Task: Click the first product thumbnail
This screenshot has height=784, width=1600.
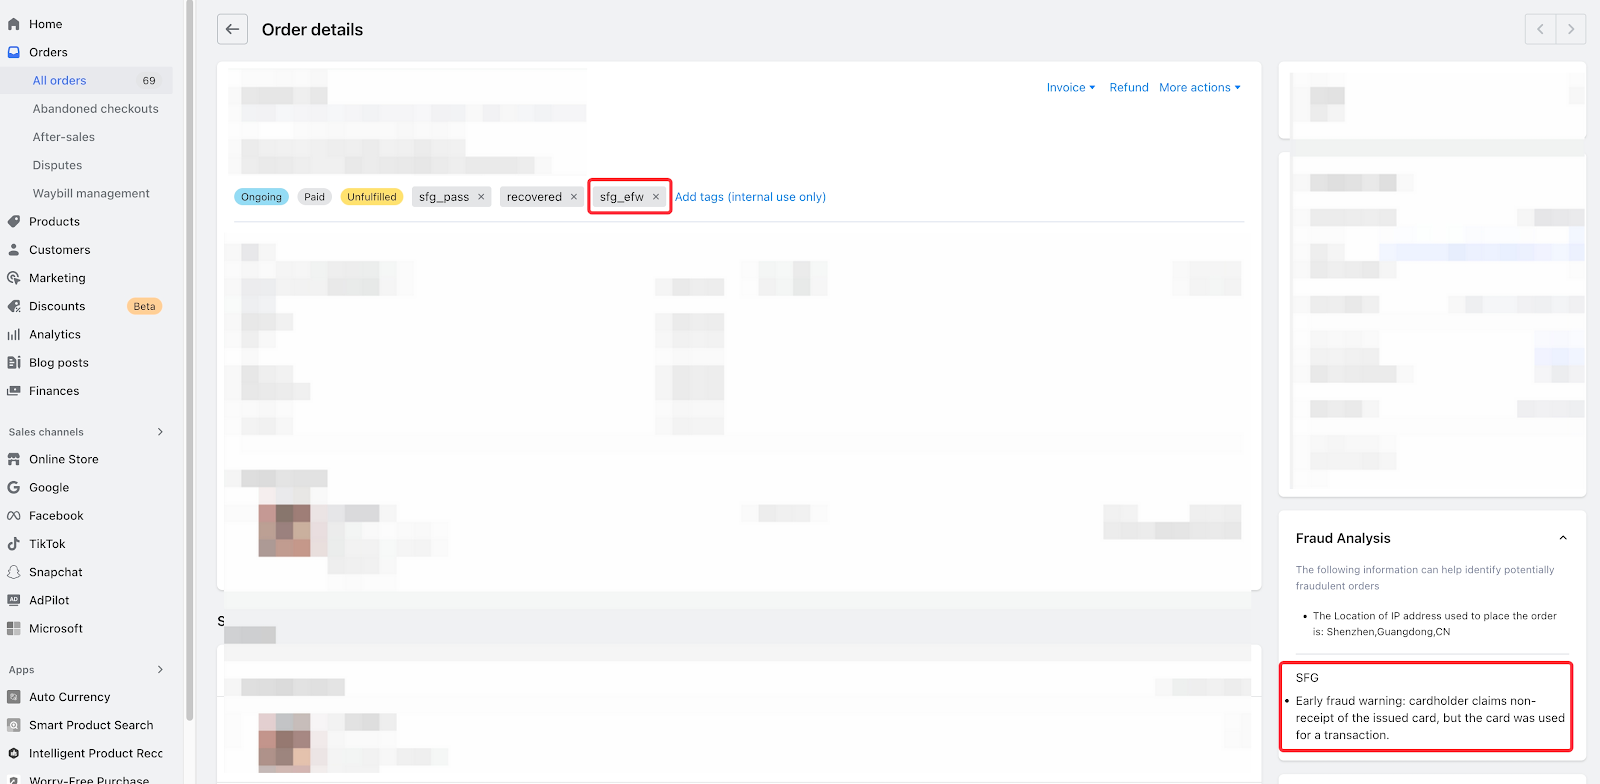Action: point(284,530)
